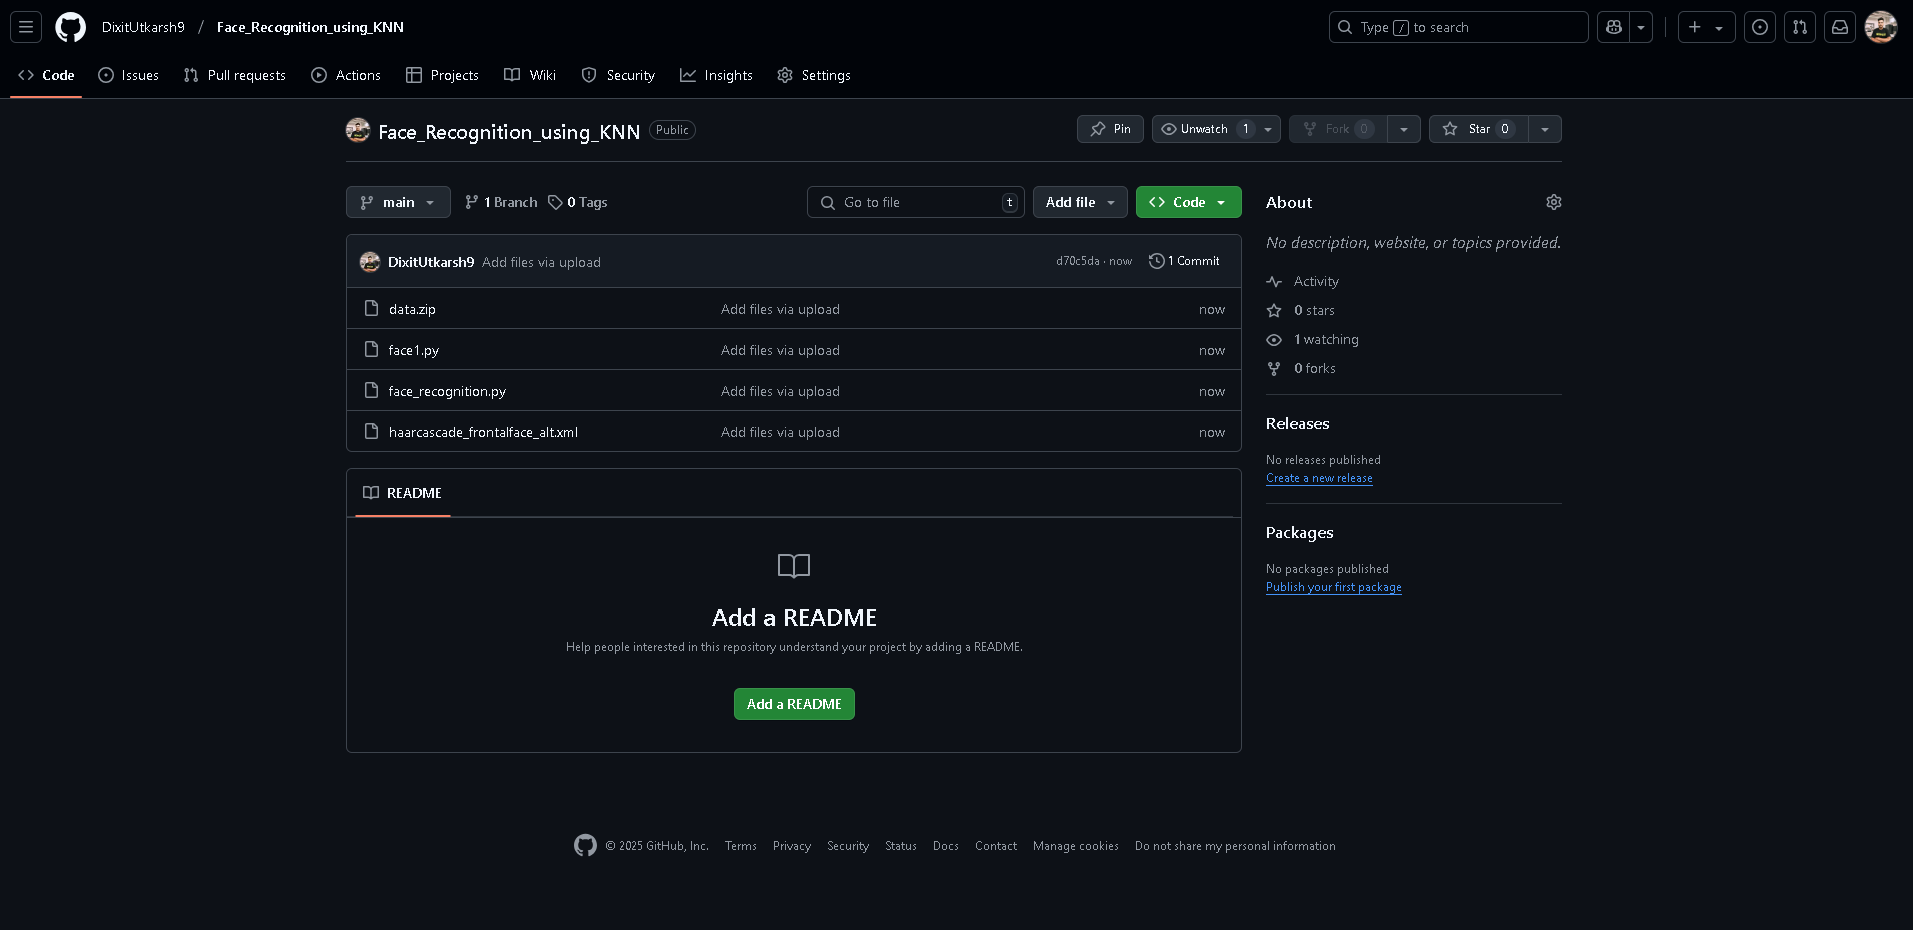The image size is (1913, 930).
Task: Open the Packages heading link
Action: [1299, 533]
